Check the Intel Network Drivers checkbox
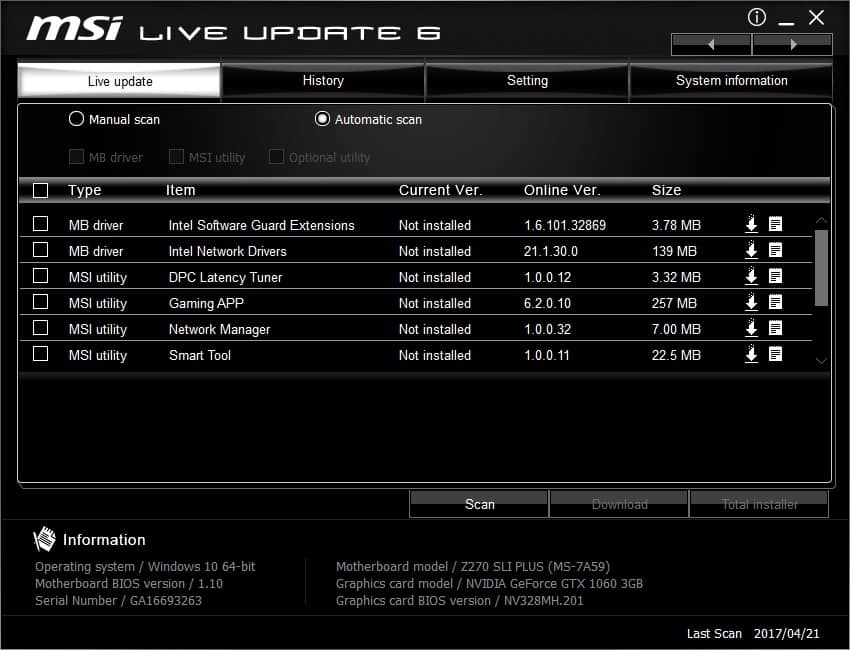The width and height of the screenshot is (850, 650). [41, 250]
